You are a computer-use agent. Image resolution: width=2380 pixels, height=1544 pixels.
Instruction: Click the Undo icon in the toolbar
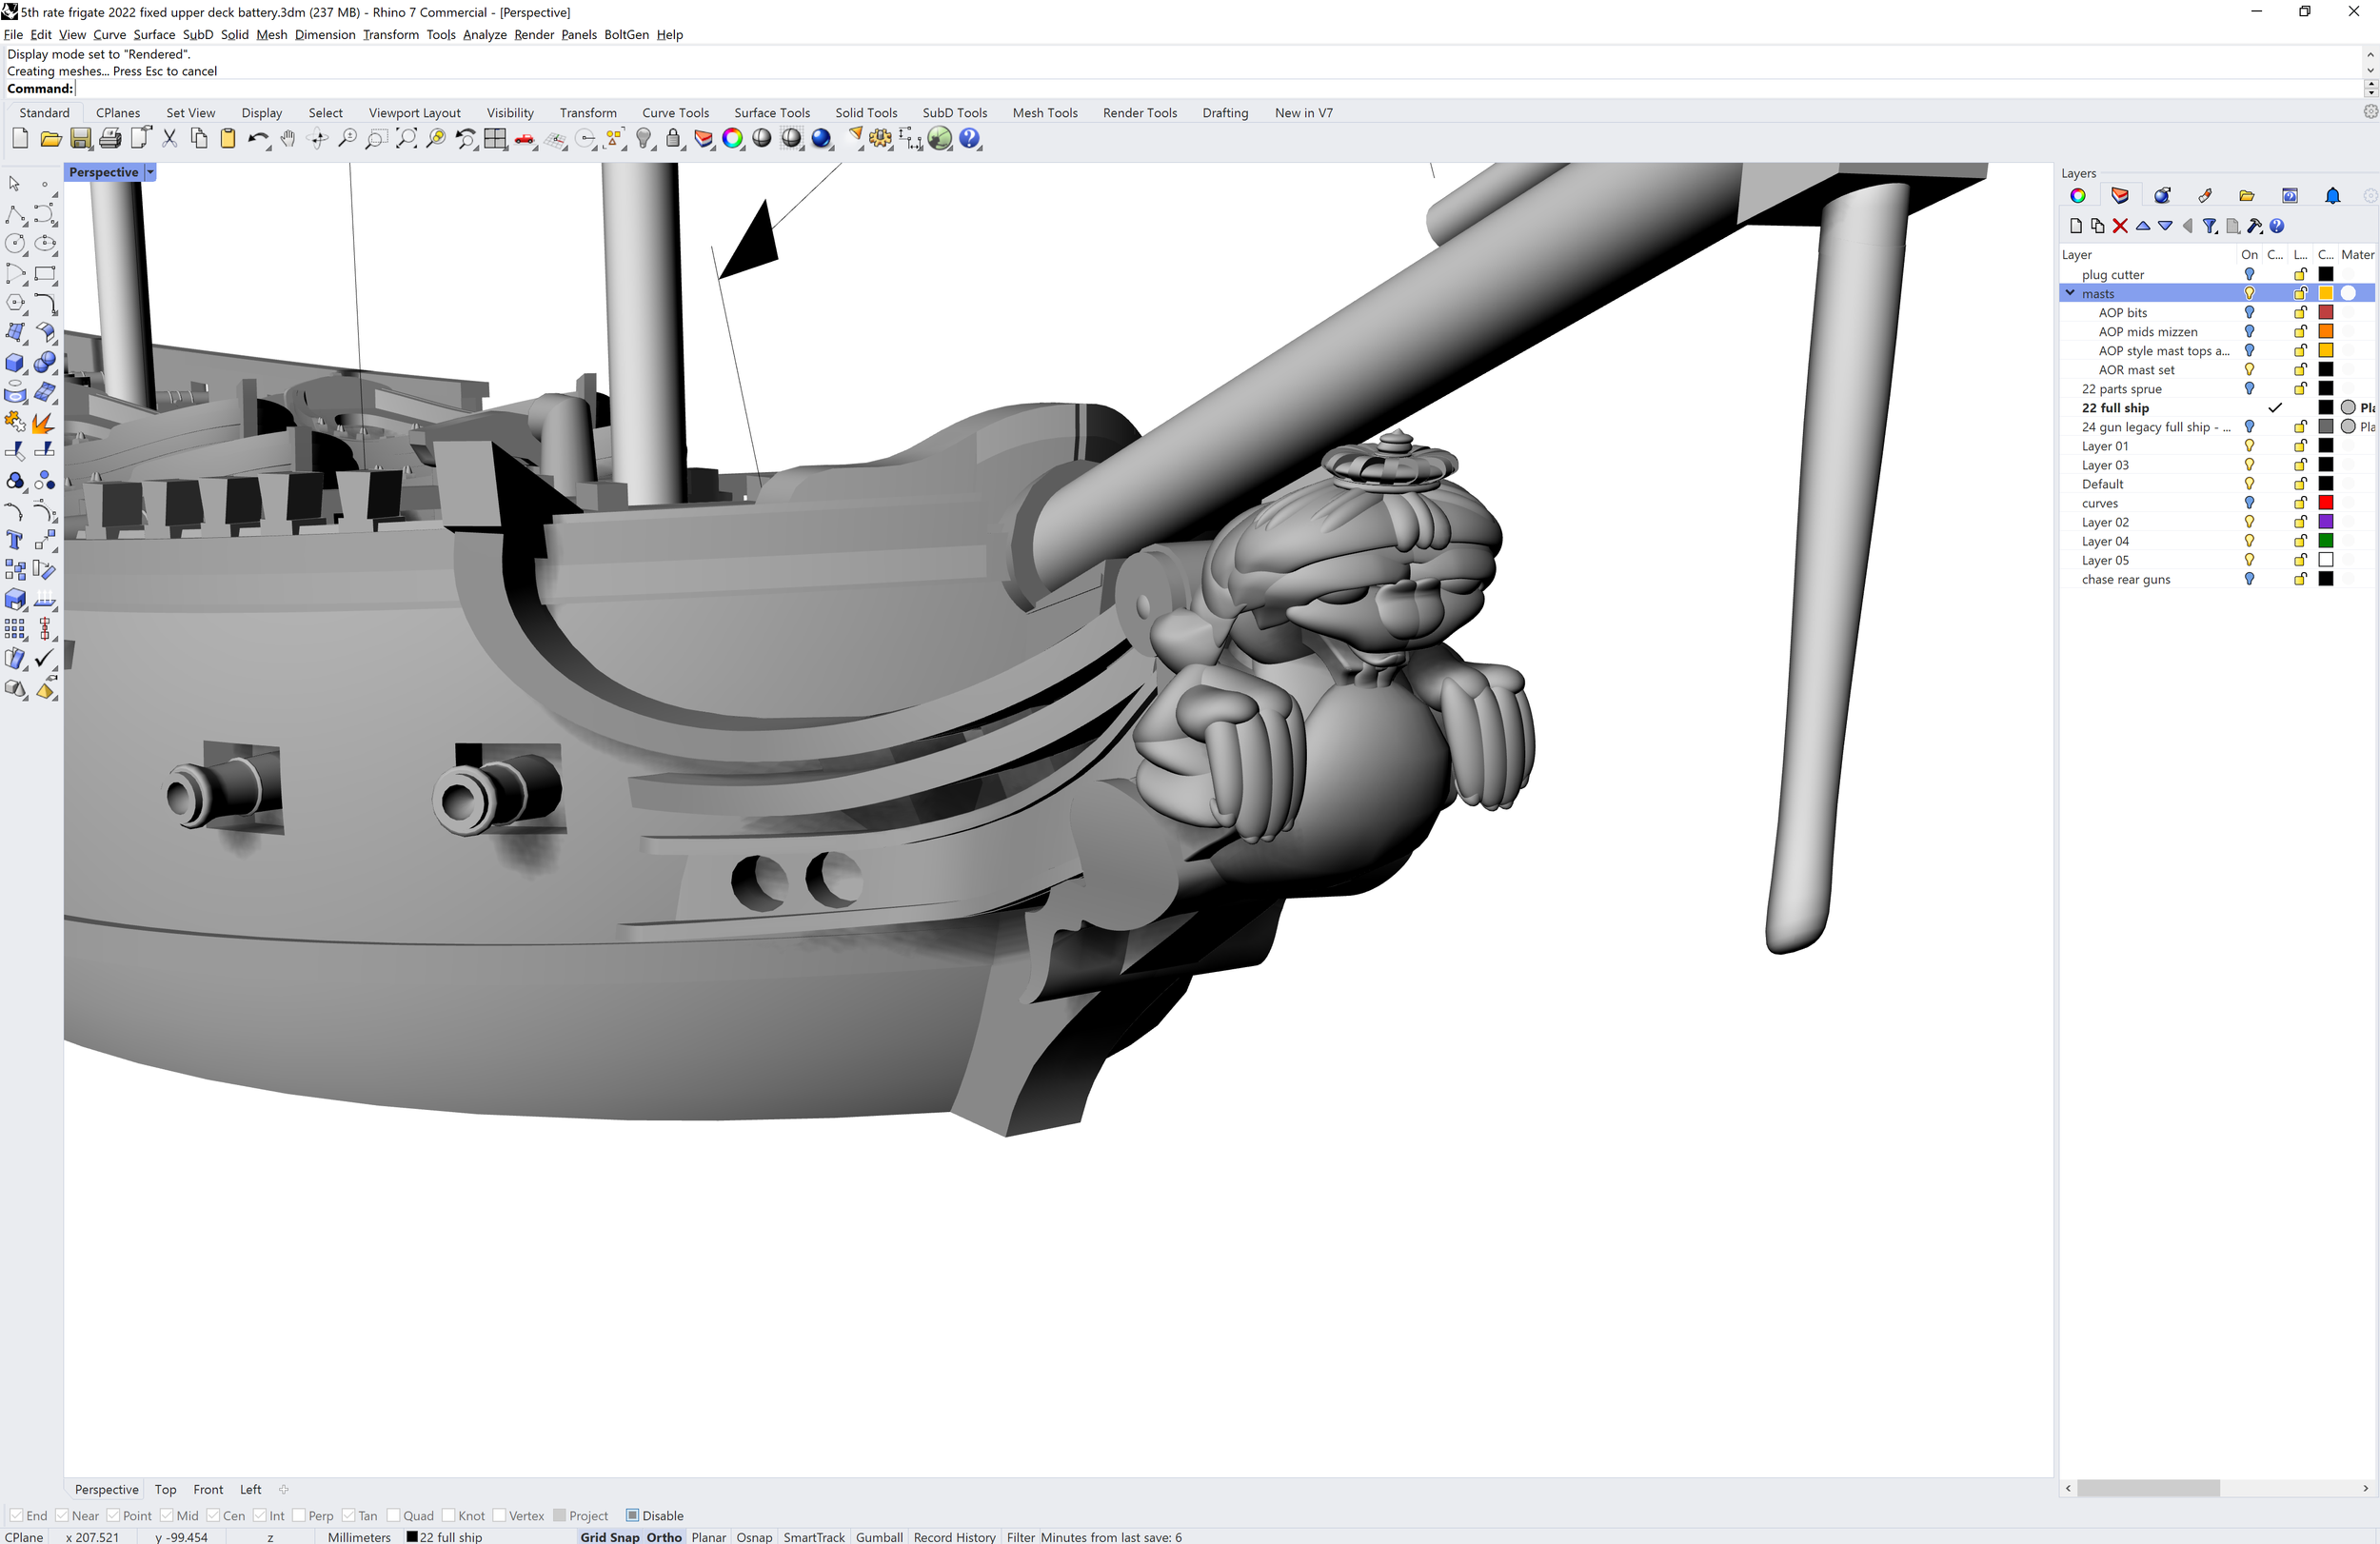pos(259,138)
